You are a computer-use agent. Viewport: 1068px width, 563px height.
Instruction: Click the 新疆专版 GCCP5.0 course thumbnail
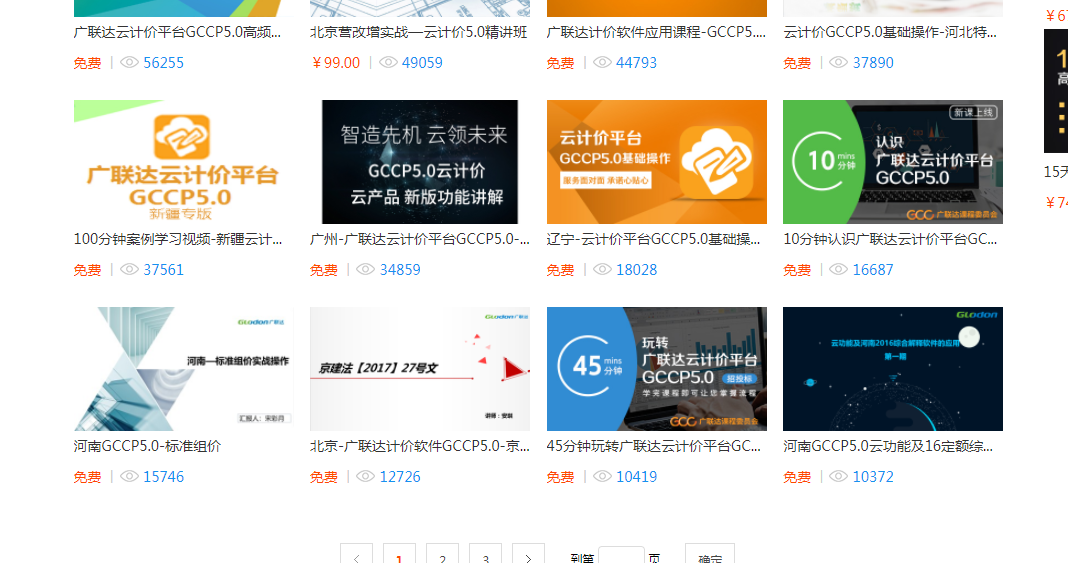point(183,161)
